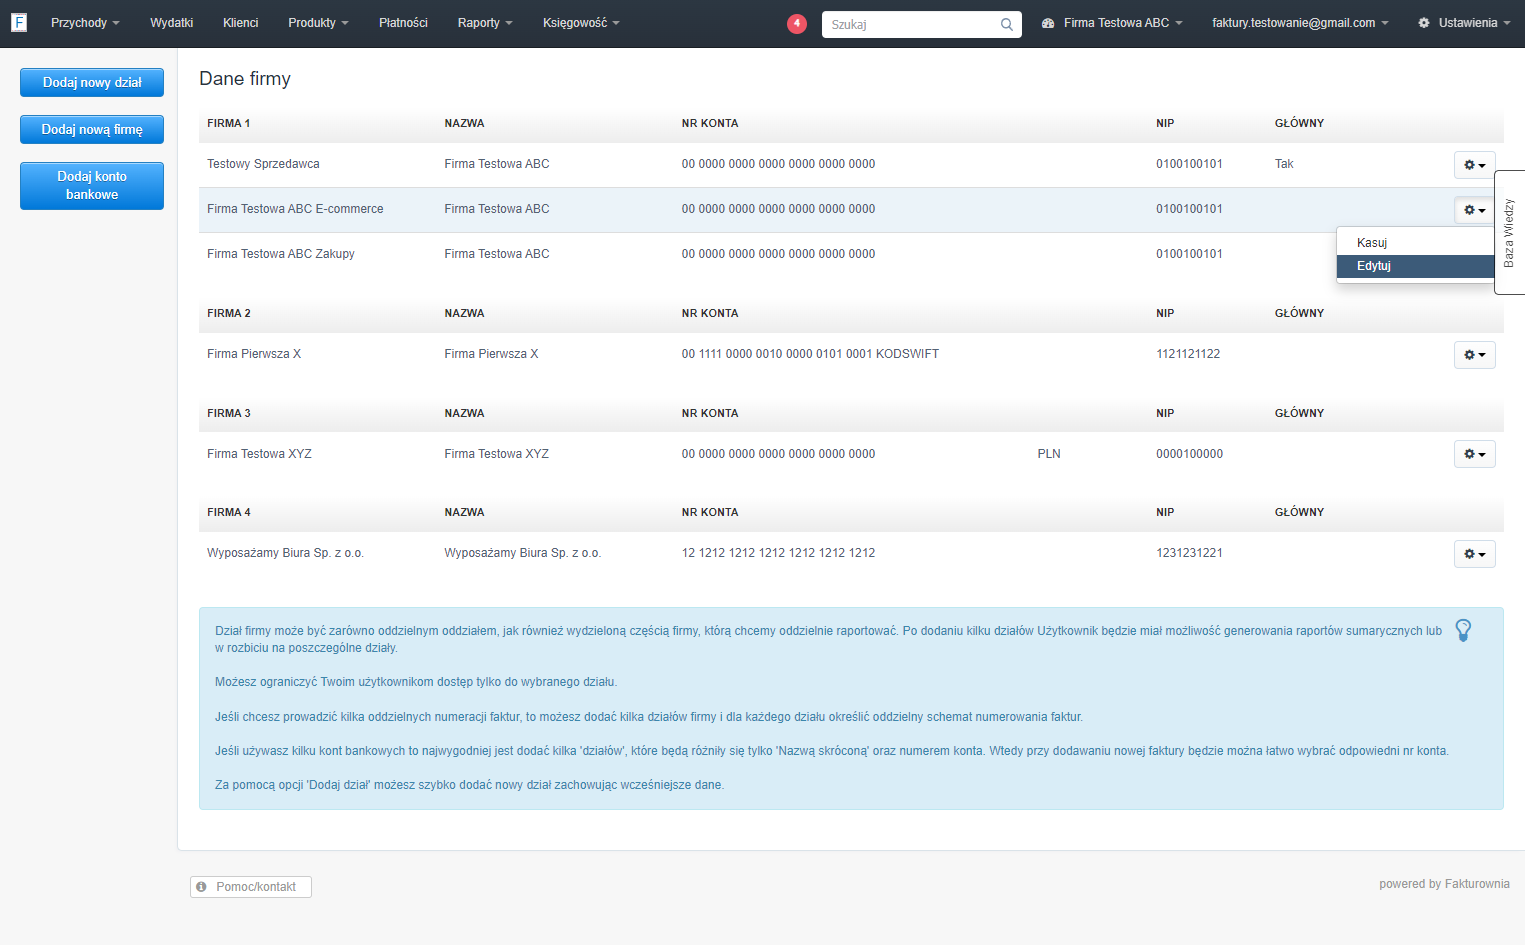1525x945 pixels.
Task: Expand the Produkty dropdown
Action: [x=318, y=23]
